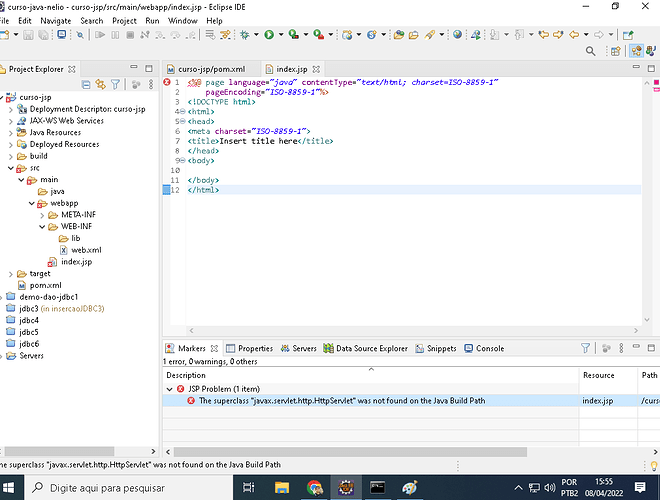Viewport: 660px width, 500px height.
Task: Expand the META-INF folder node
Action: (42, 215)
